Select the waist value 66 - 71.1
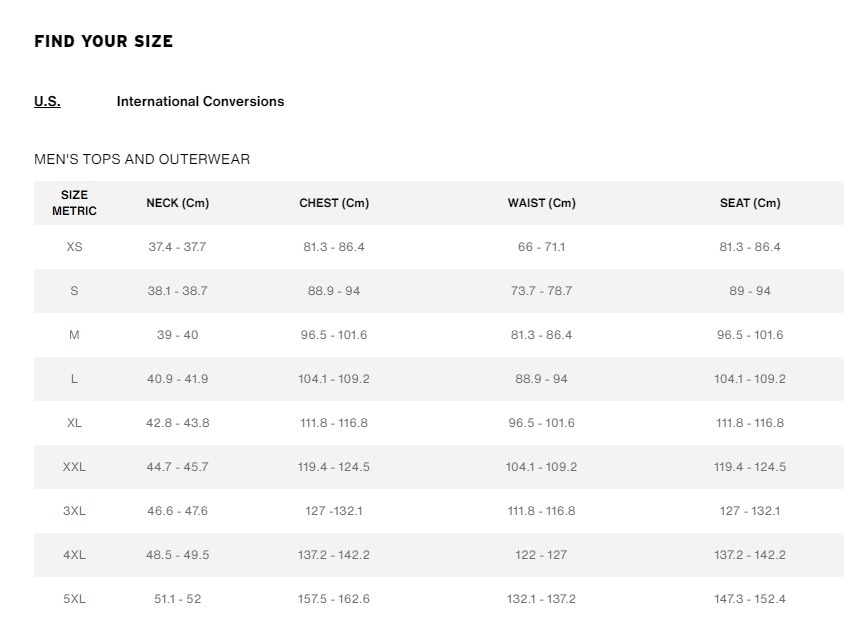The width and height of the screenshot is (844, 641). coord(541,247)
